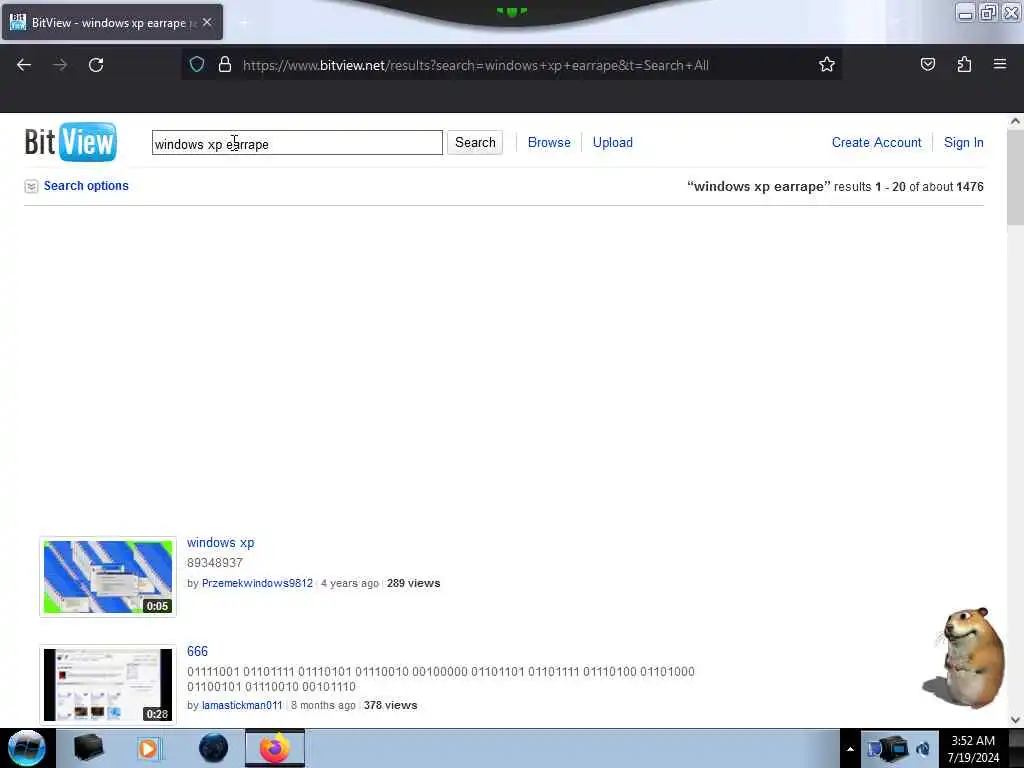
Task: Open the volume tray icon
Action: 923,749
